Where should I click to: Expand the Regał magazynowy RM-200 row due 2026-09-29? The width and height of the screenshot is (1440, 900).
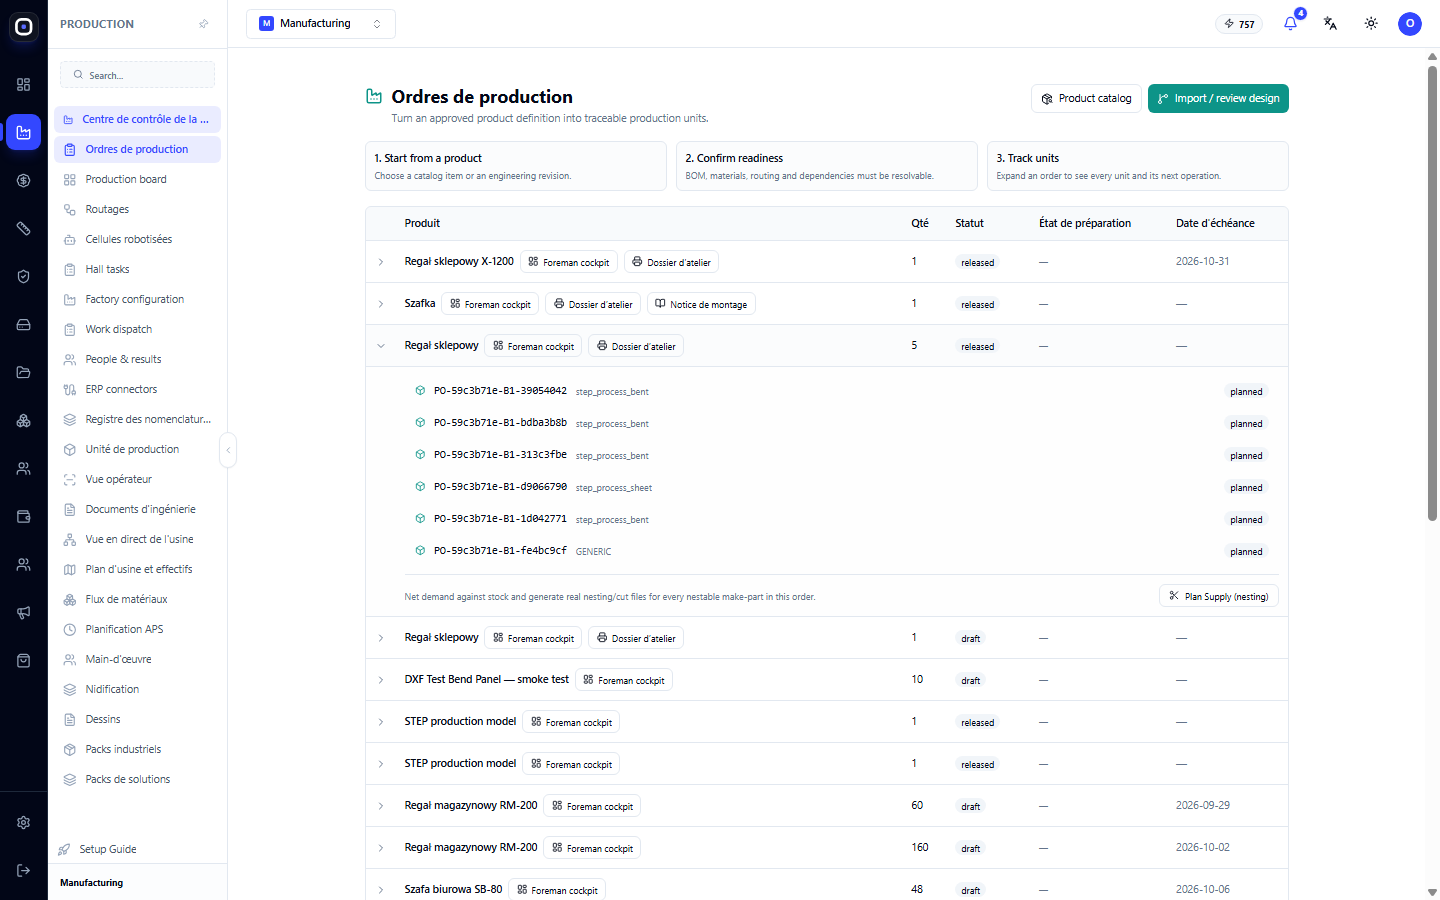coord(381,806)
